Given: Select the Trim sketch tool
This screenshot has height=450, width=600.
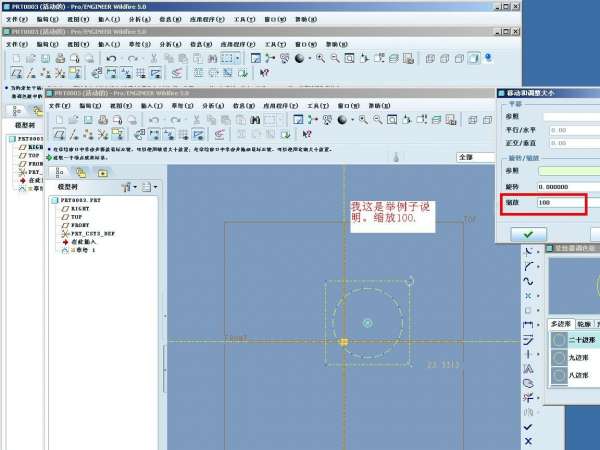Looking at the screenshot, I should [528, 398].
